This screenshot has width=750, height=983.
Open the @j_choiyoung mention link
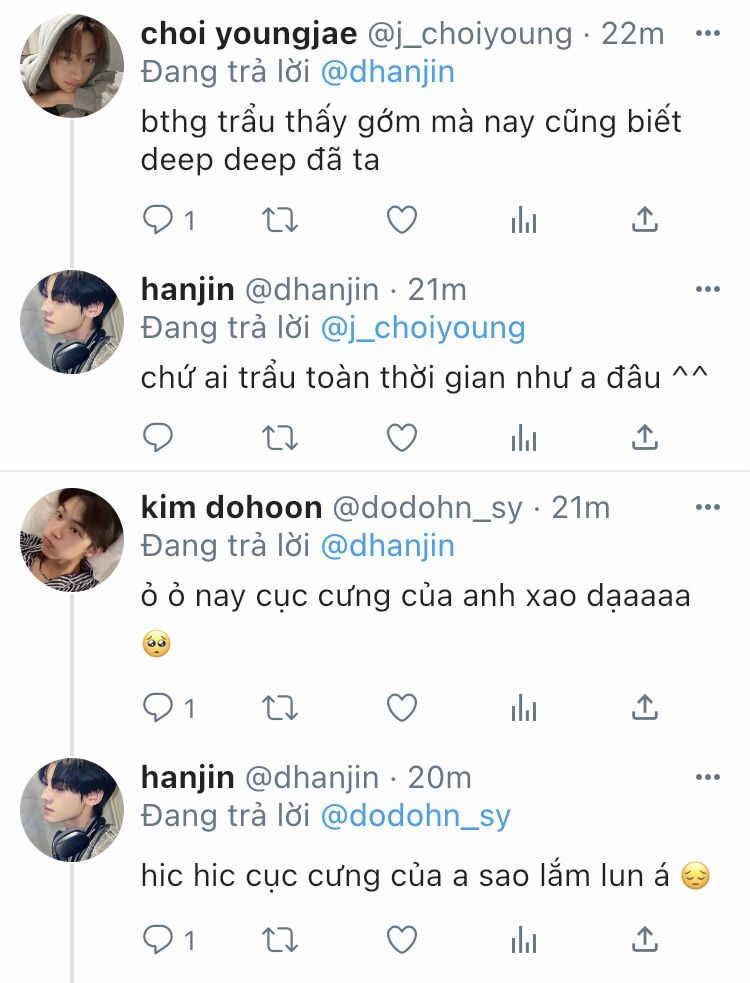pyautogui.click(x=423, y=328)
